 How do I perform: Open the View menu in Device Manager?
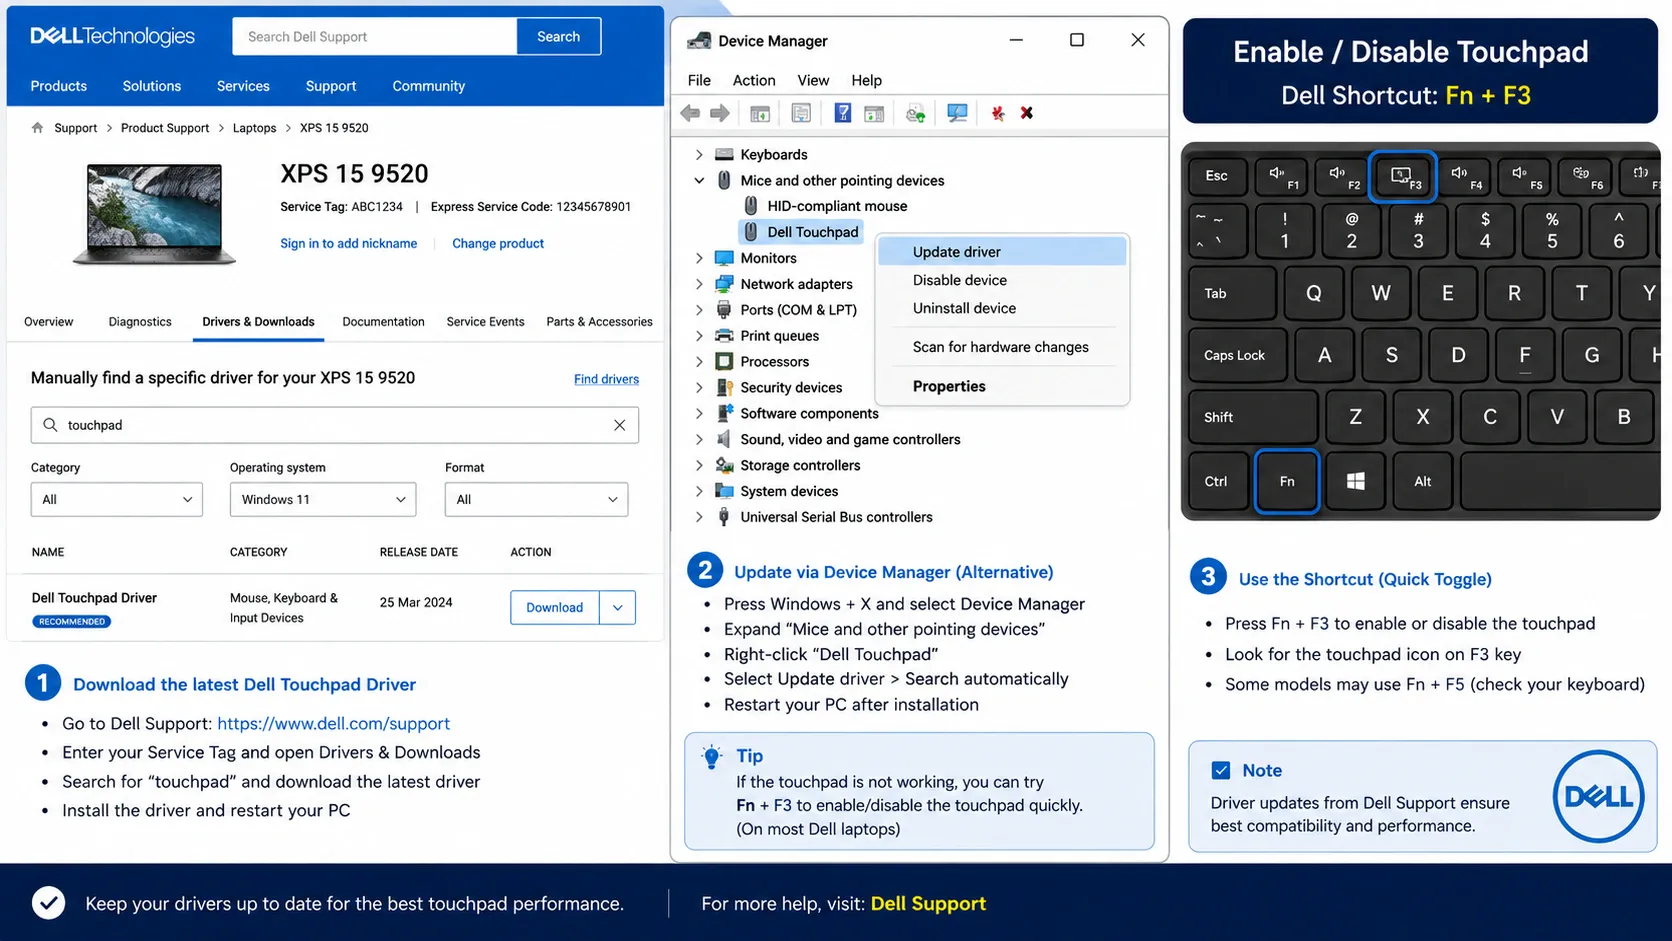click(813, 80)
